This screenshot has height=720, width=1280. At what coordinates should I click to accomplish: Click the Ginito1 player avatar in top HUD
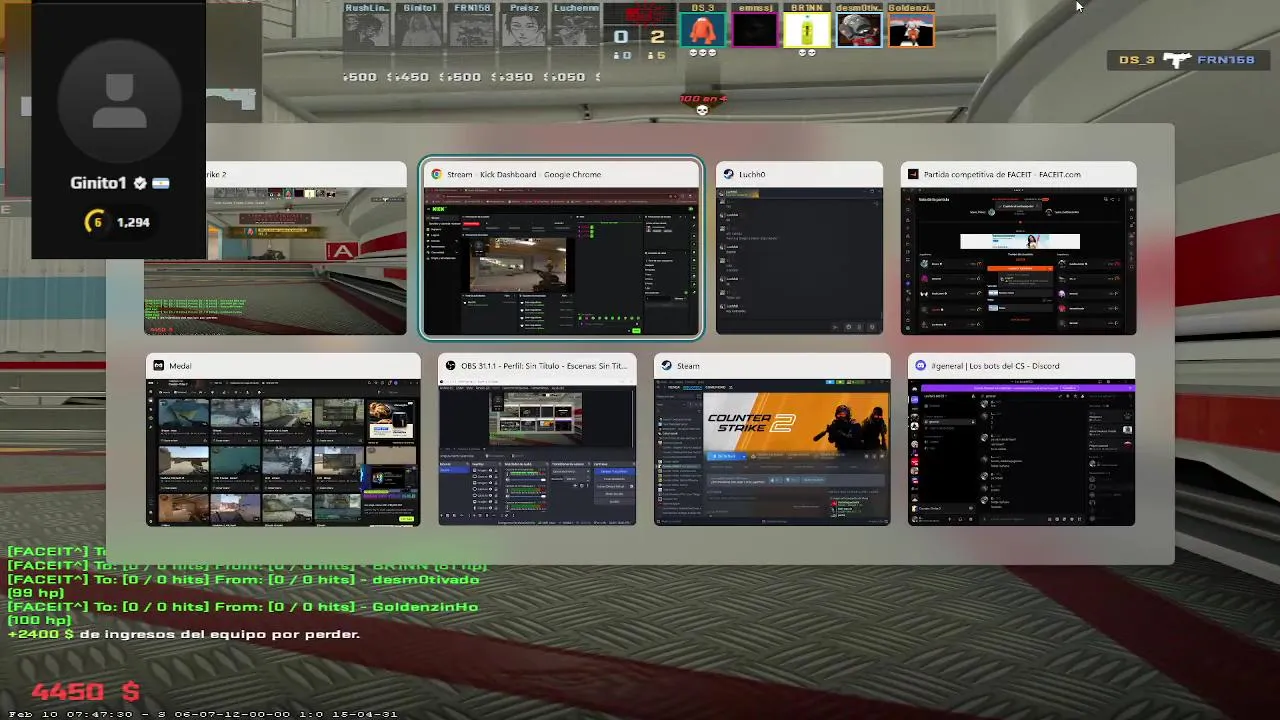tap(419, 30)
